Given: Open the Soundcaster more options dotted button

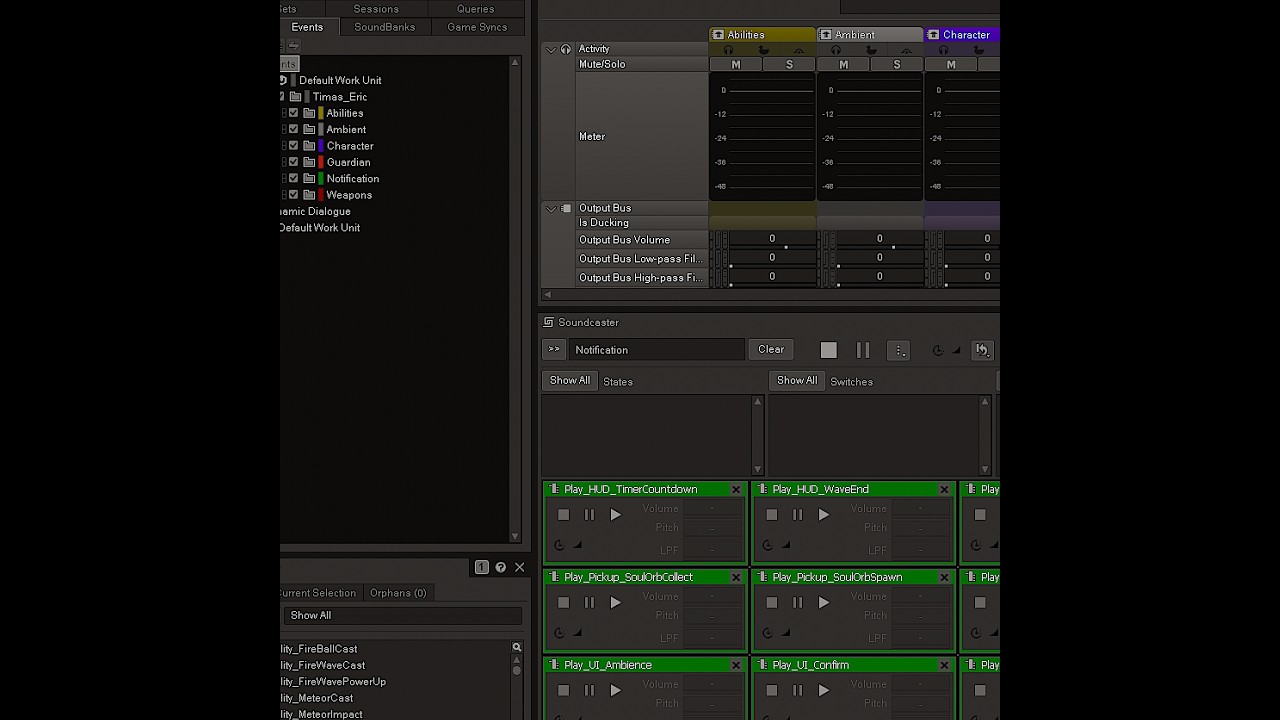Looking at the screenshot, I should click(x=899, y=350).
